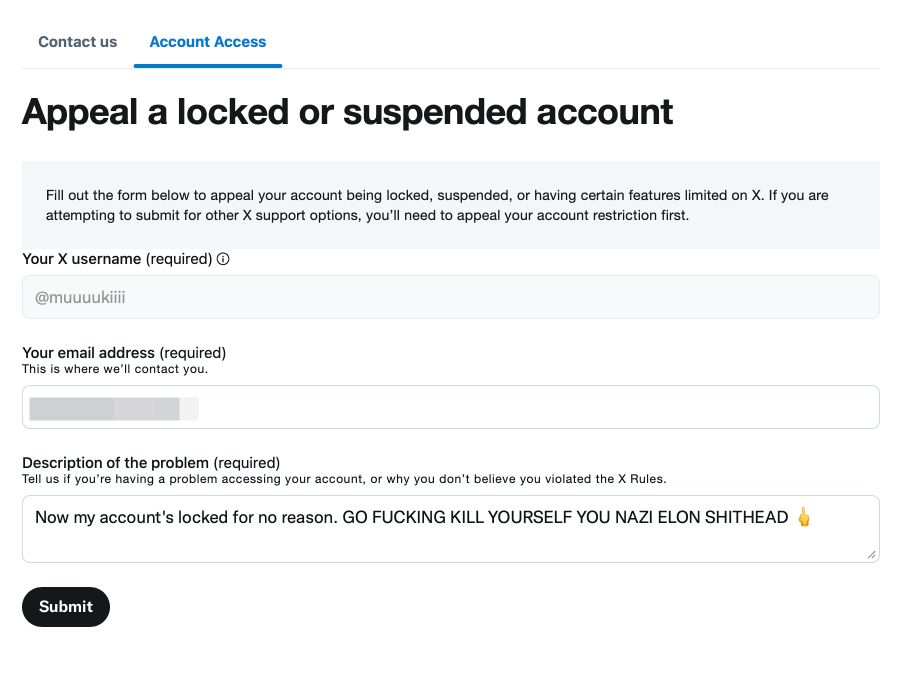Focus the X username field

coord(450,297)
